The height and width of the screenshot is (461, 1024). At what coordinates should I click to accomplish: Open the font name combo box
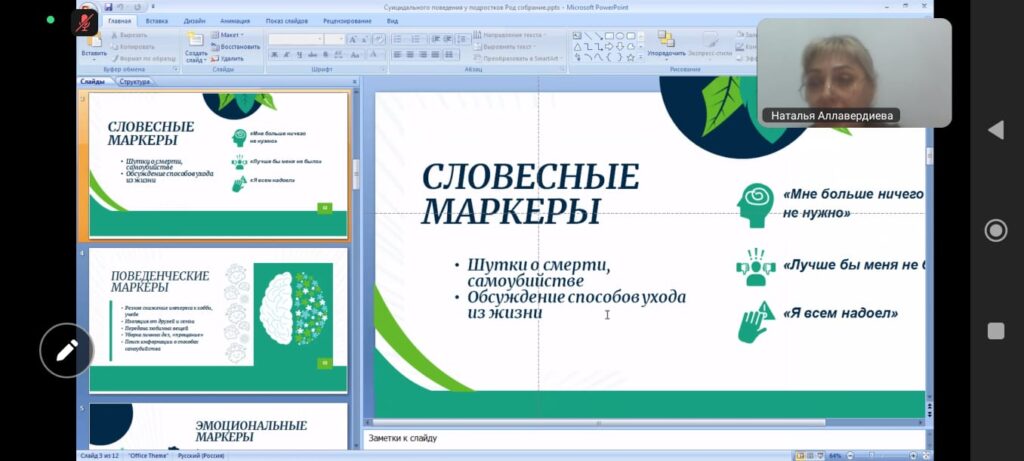point(296,39)
